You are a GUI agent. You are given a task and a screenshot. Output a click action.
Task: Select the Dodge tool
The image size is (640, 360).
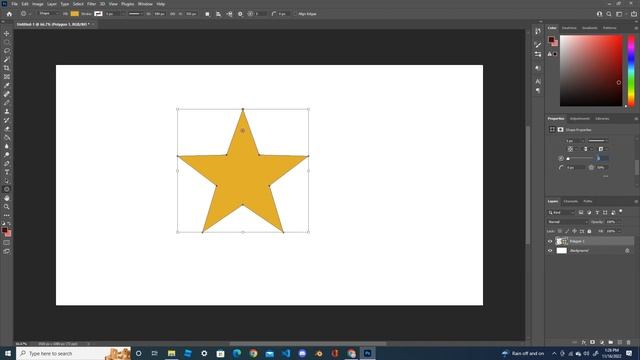7,155
